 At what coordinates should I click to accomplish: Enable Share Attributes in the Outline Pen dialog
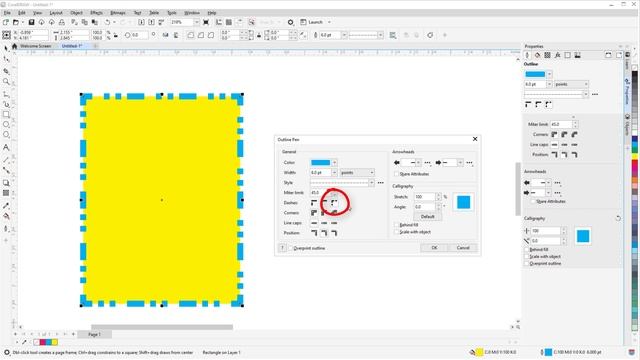[396, 174]
